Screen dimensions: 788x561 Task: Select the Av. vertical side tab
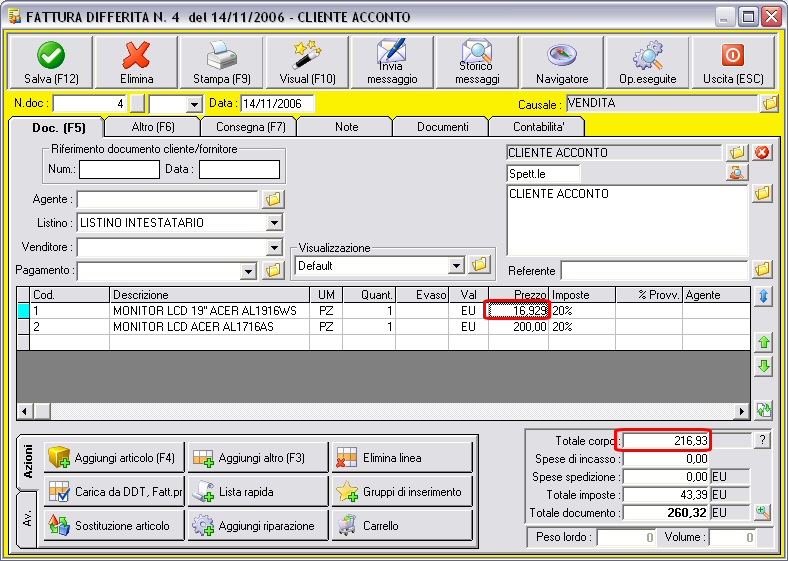point(27,521)
